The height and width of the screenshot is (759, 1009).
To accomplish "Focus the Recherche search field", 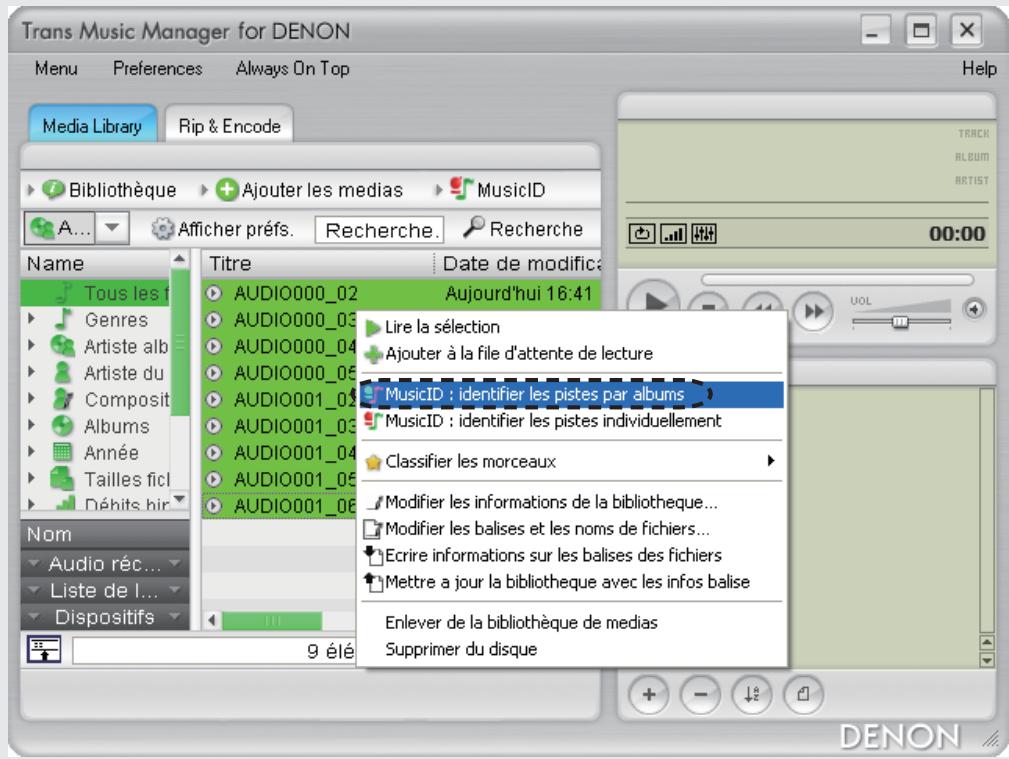I will pyautogui.click(x=379, y=229).
